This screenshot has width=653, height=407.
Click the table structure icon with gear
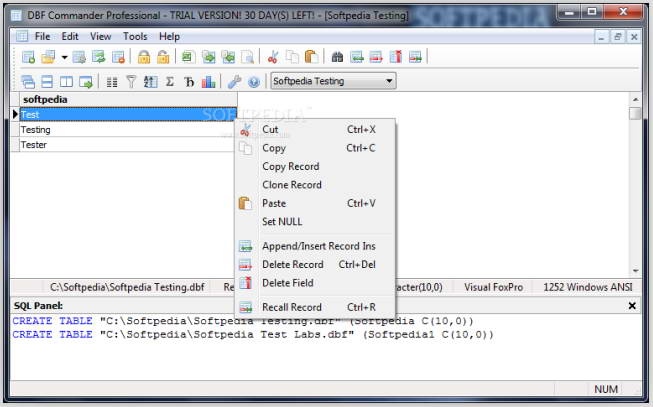79,57
